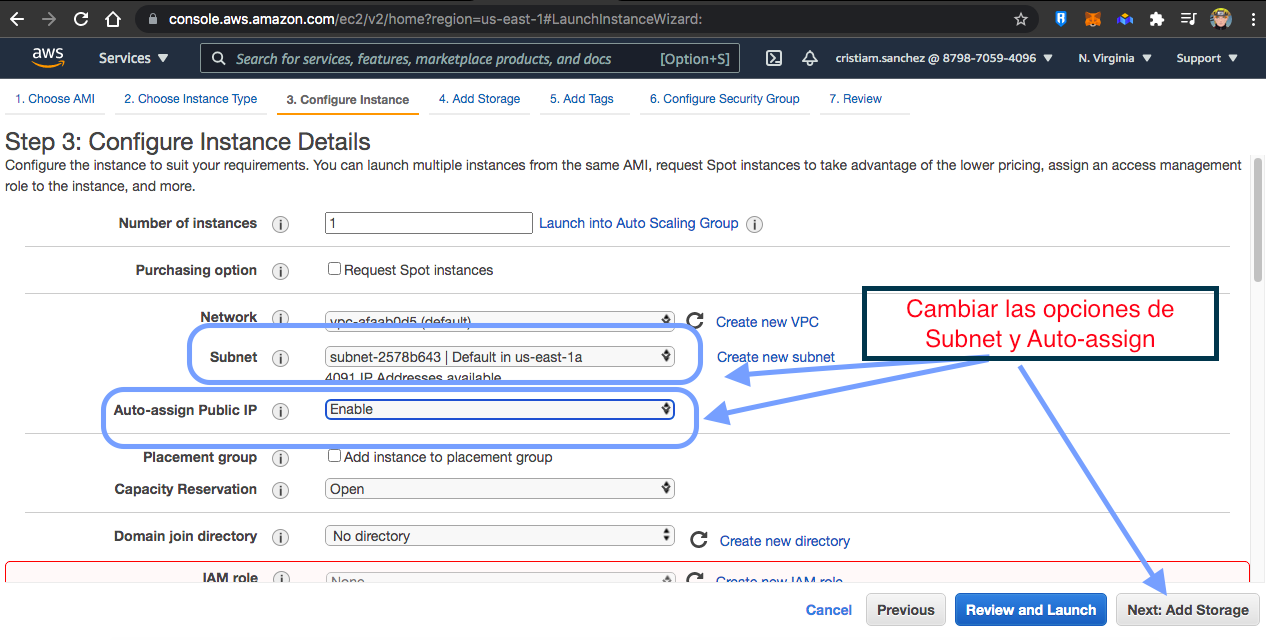Go to the 4. Add Storage tab
The width and height of the screenshot is (1266, 640).
tap(479, 99)
